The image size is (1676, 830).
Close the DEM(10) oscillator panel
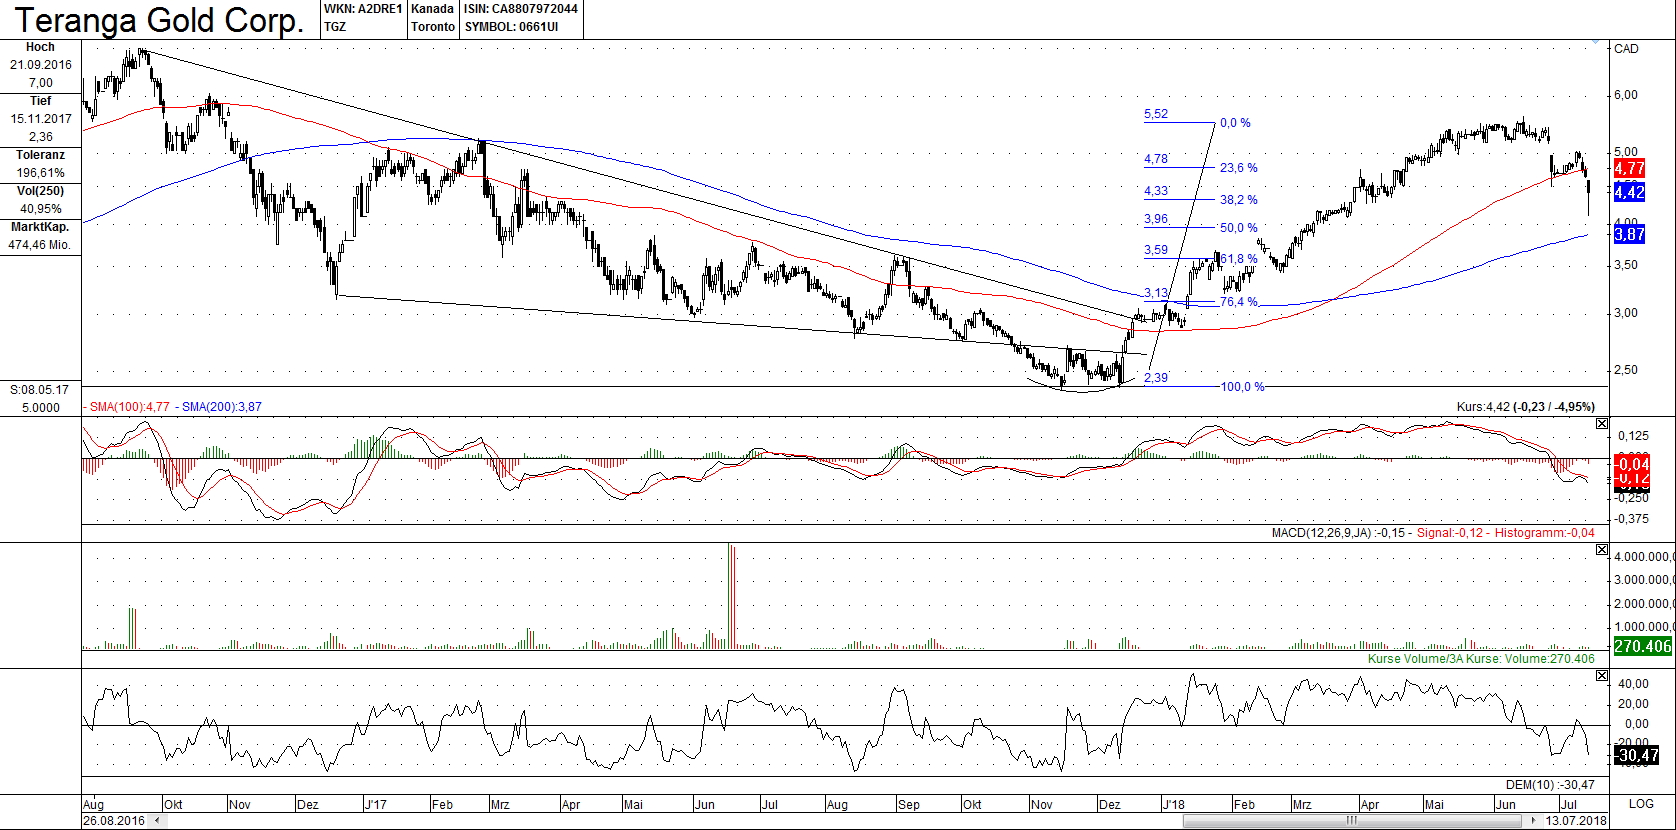(1601, 676)
